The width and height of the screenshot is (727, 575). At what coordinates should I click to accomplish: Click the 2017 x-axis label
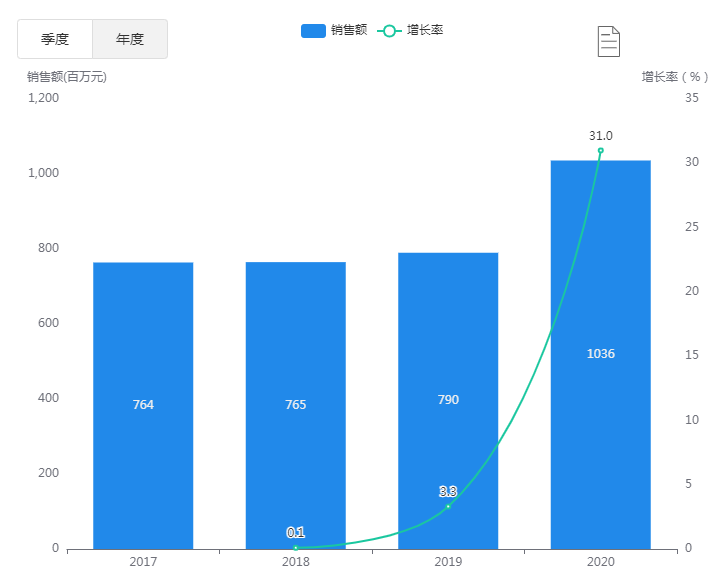[143, 562]
